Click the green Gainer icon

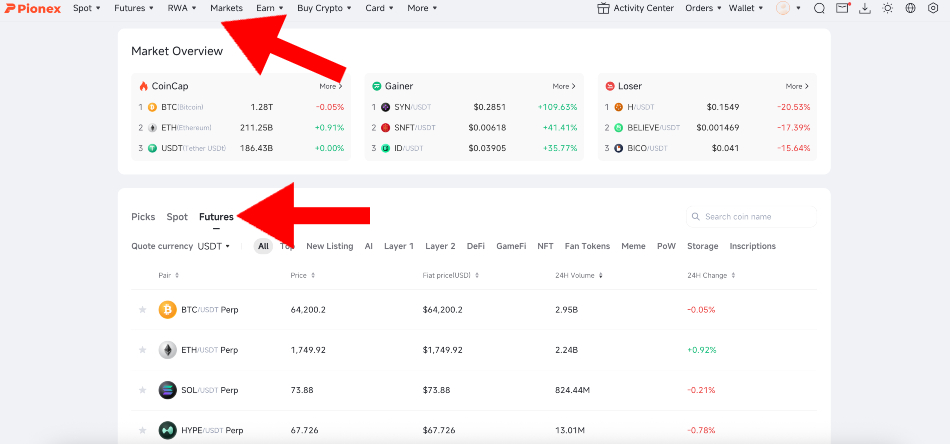tap(376, 86)
